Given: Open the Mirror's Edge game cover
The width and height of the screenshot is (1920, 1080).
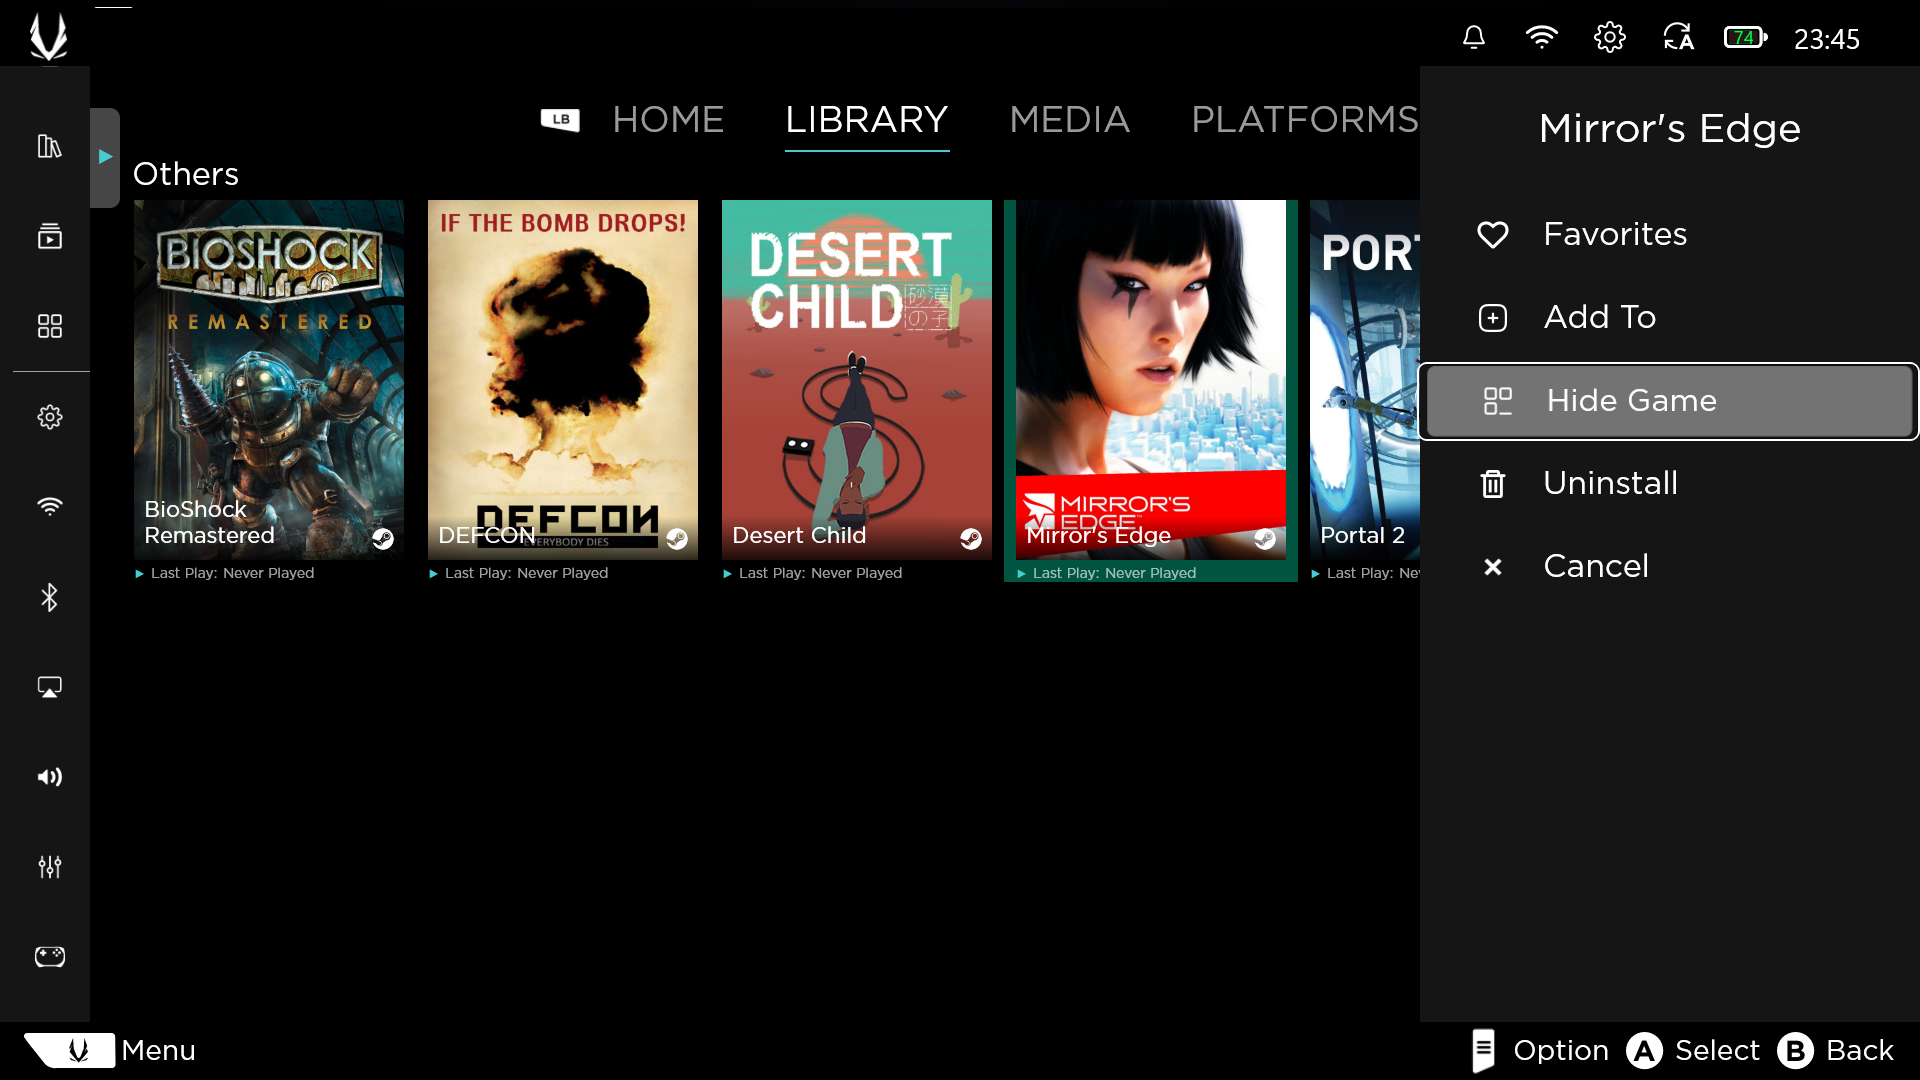Looking at the screenshot, I should coord(1151,380).
